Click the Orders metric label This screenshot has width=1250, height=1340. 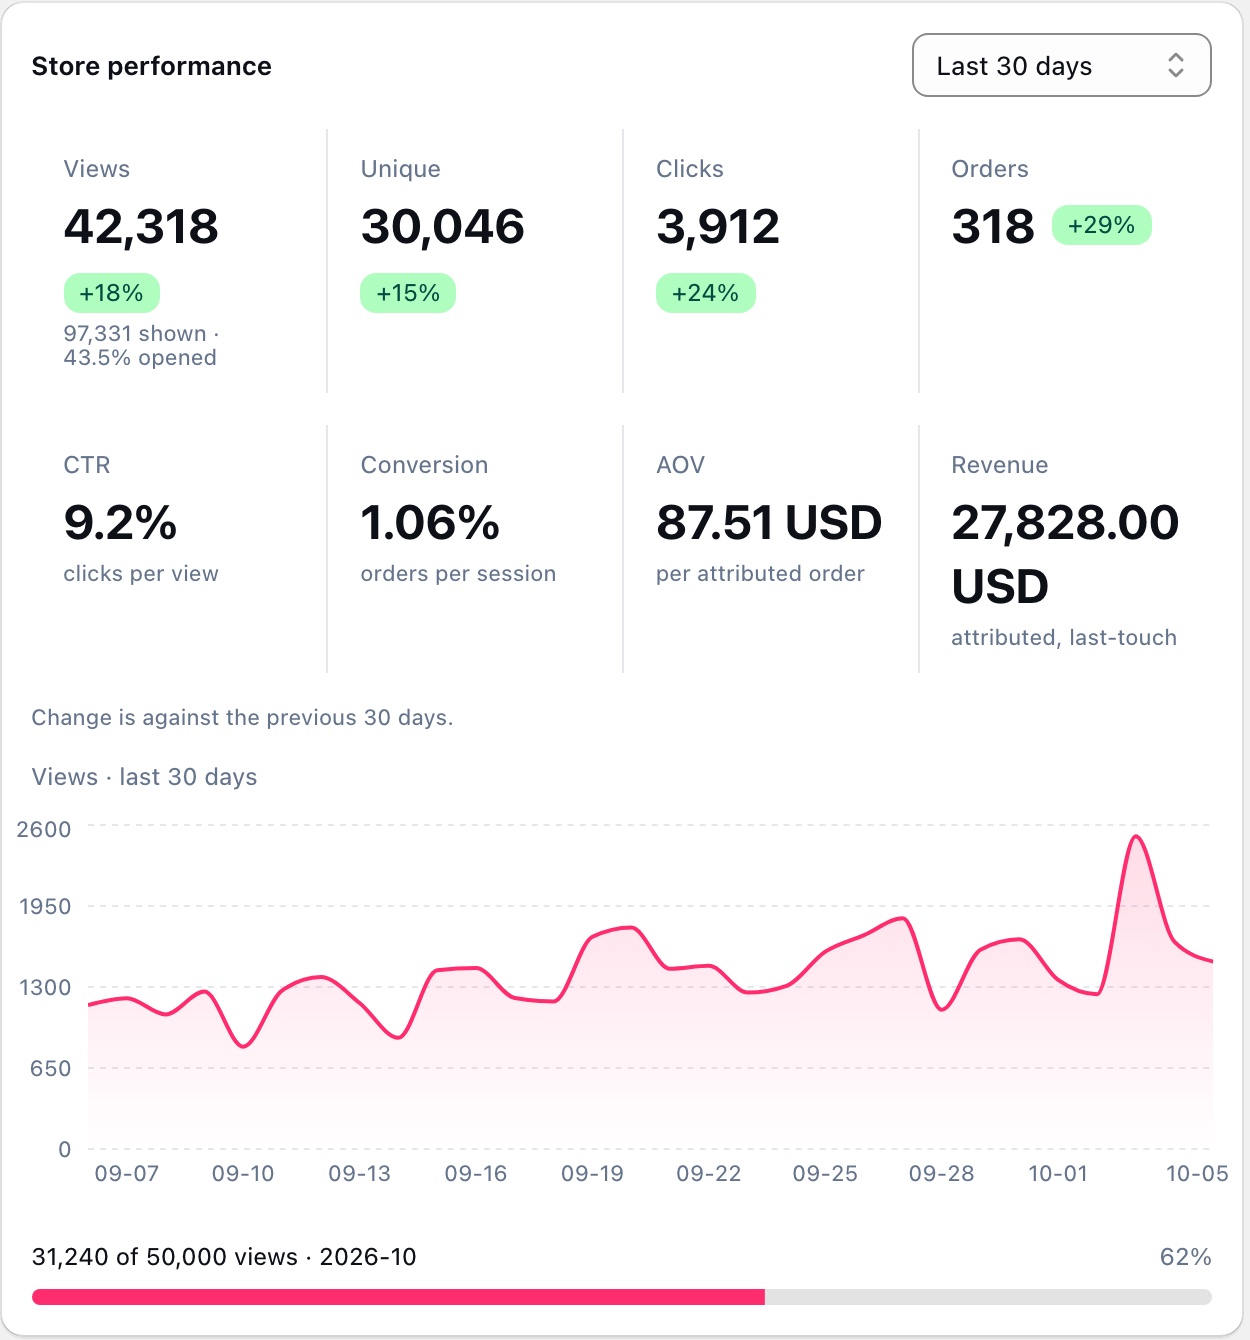coord(990,169)
